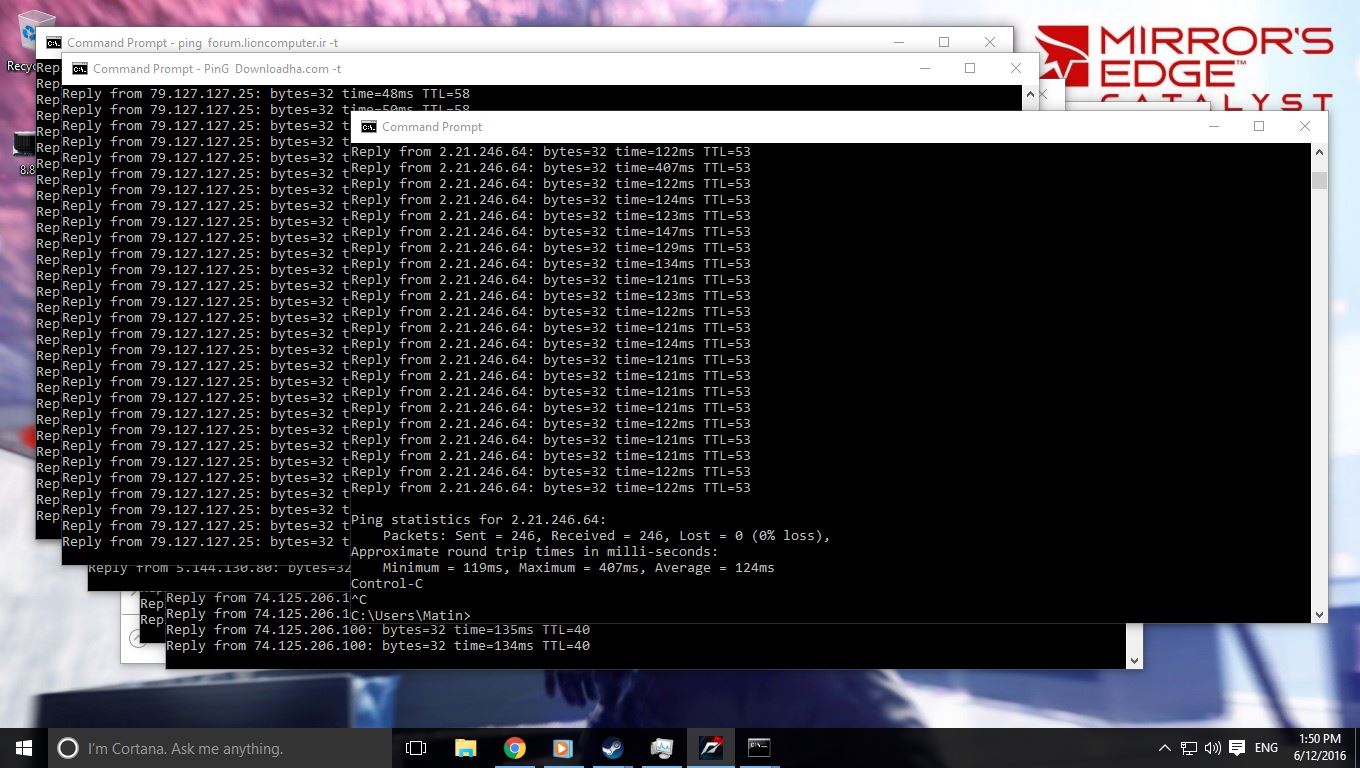Open the front Command Prompt system menu icon
The image size is (1360, 768).
tap(369, 127)
